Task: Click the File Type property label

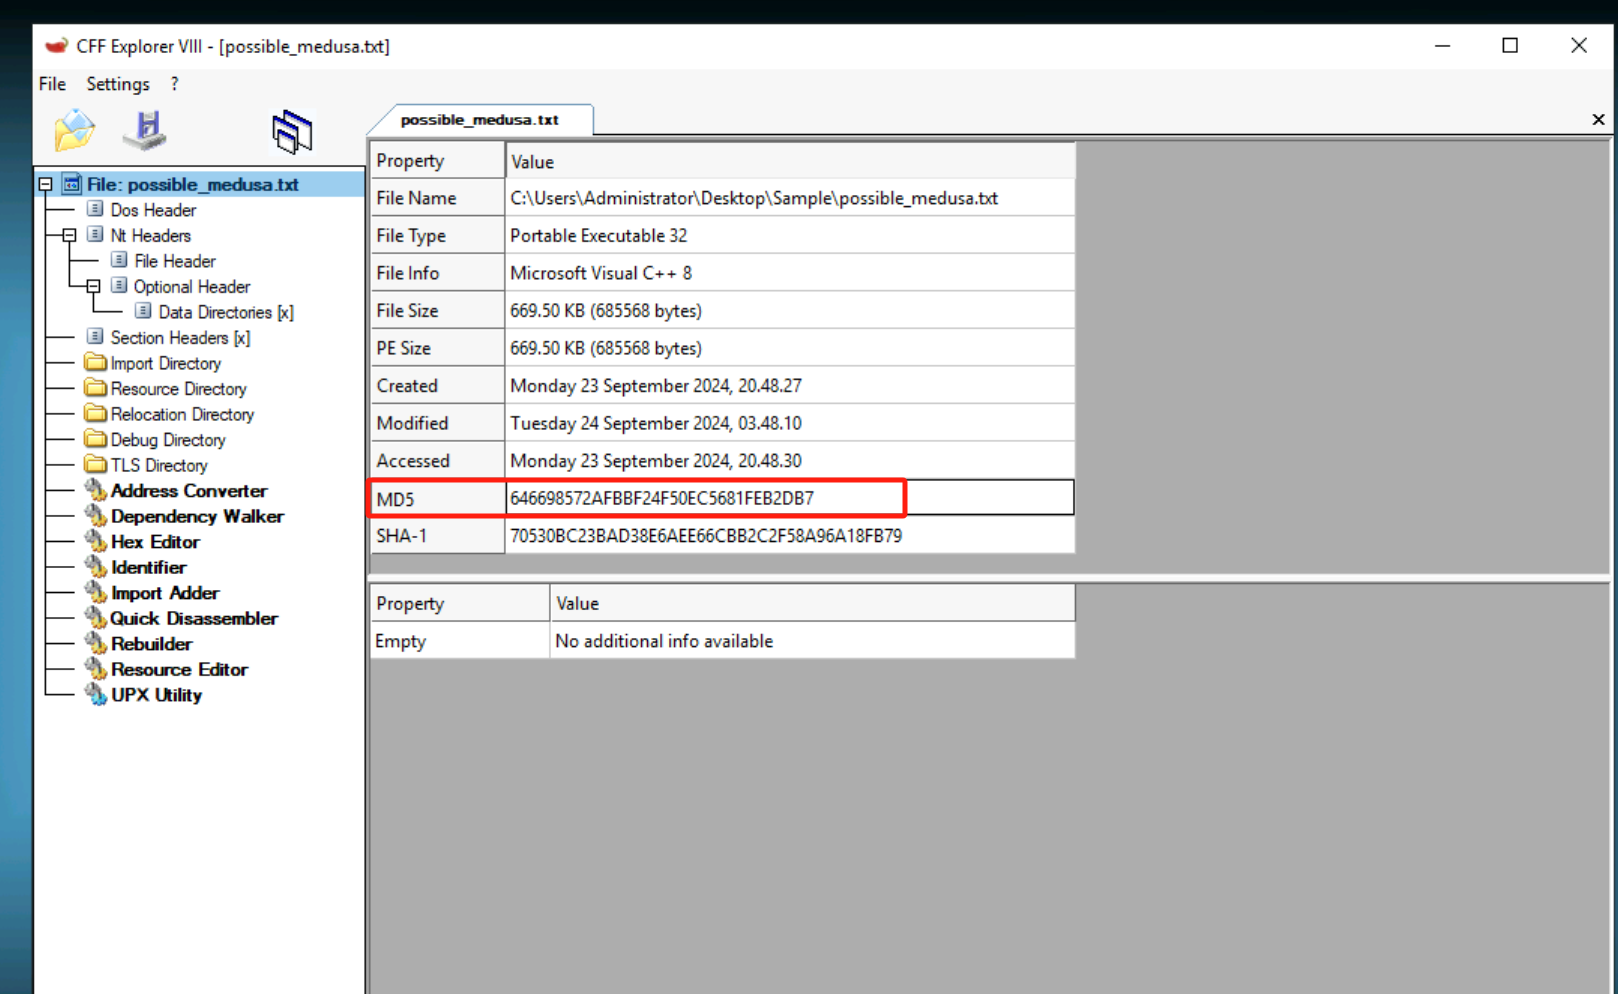Action: click(411, 236)
